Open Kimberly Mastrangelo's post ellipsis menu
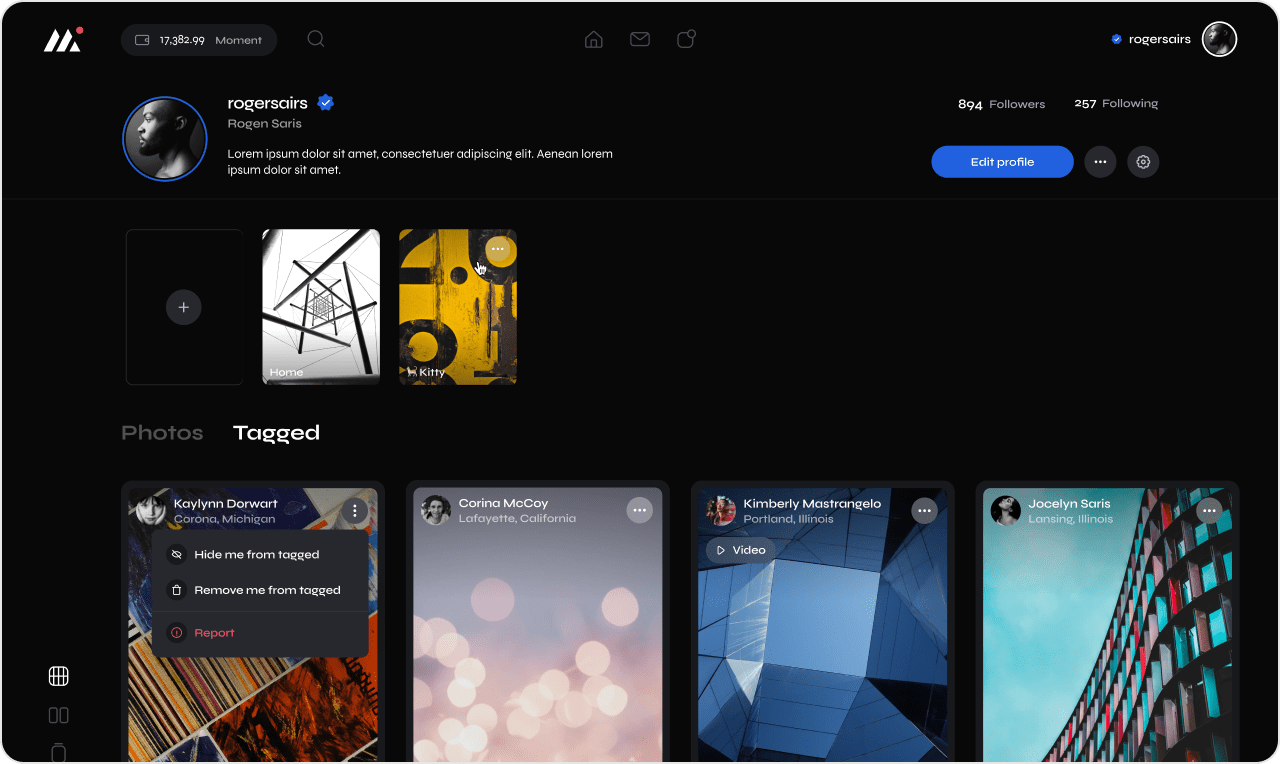 (925, 510)
